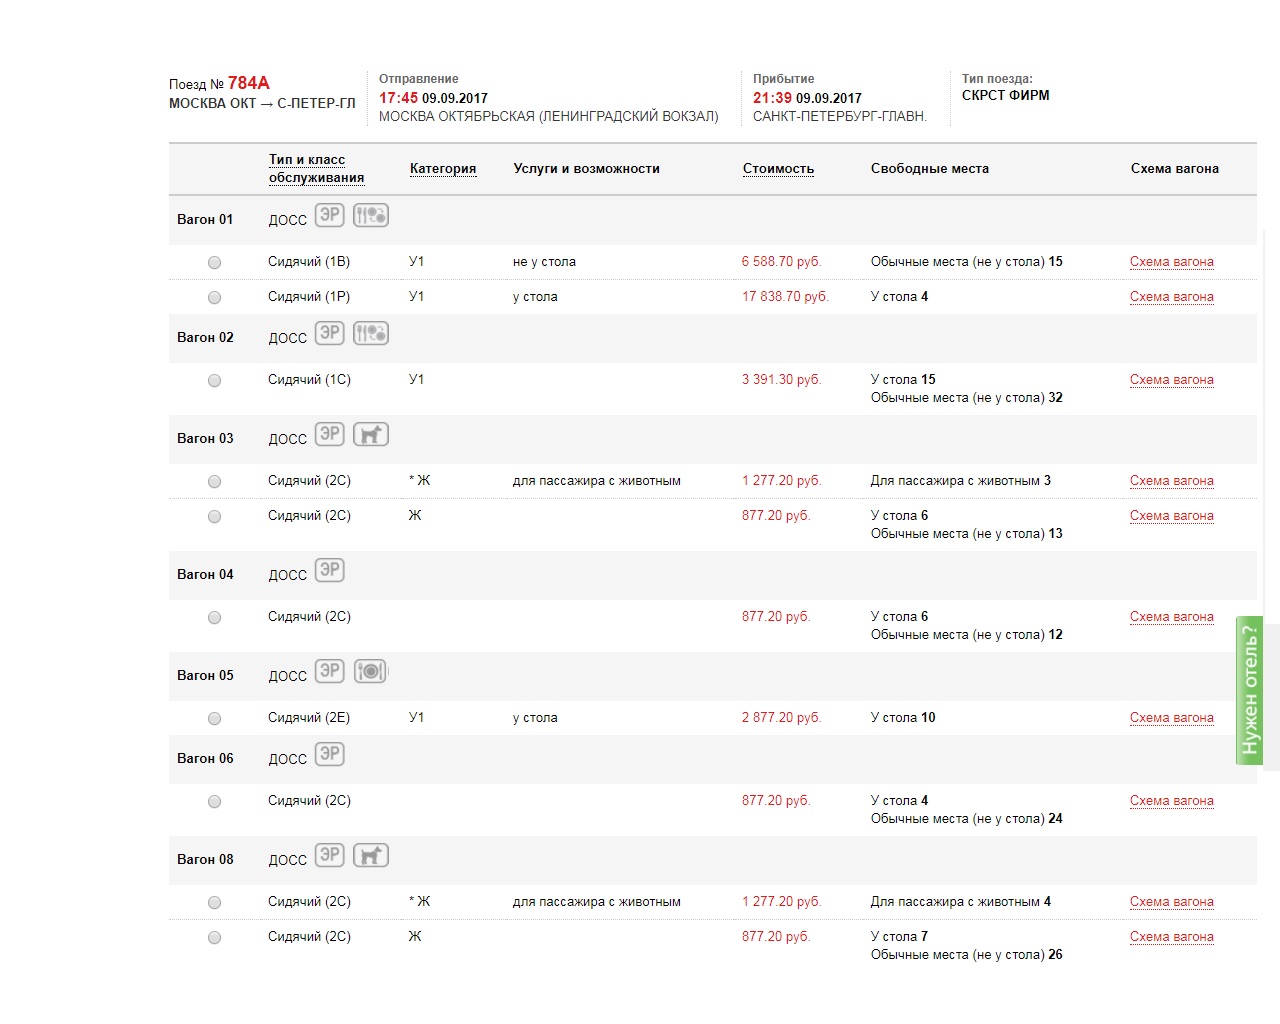The height and width of the screenshot is (1024, 1280).
Task: Open Схема вагона link for Сидячий (1В)
Action: point(1172,262)
